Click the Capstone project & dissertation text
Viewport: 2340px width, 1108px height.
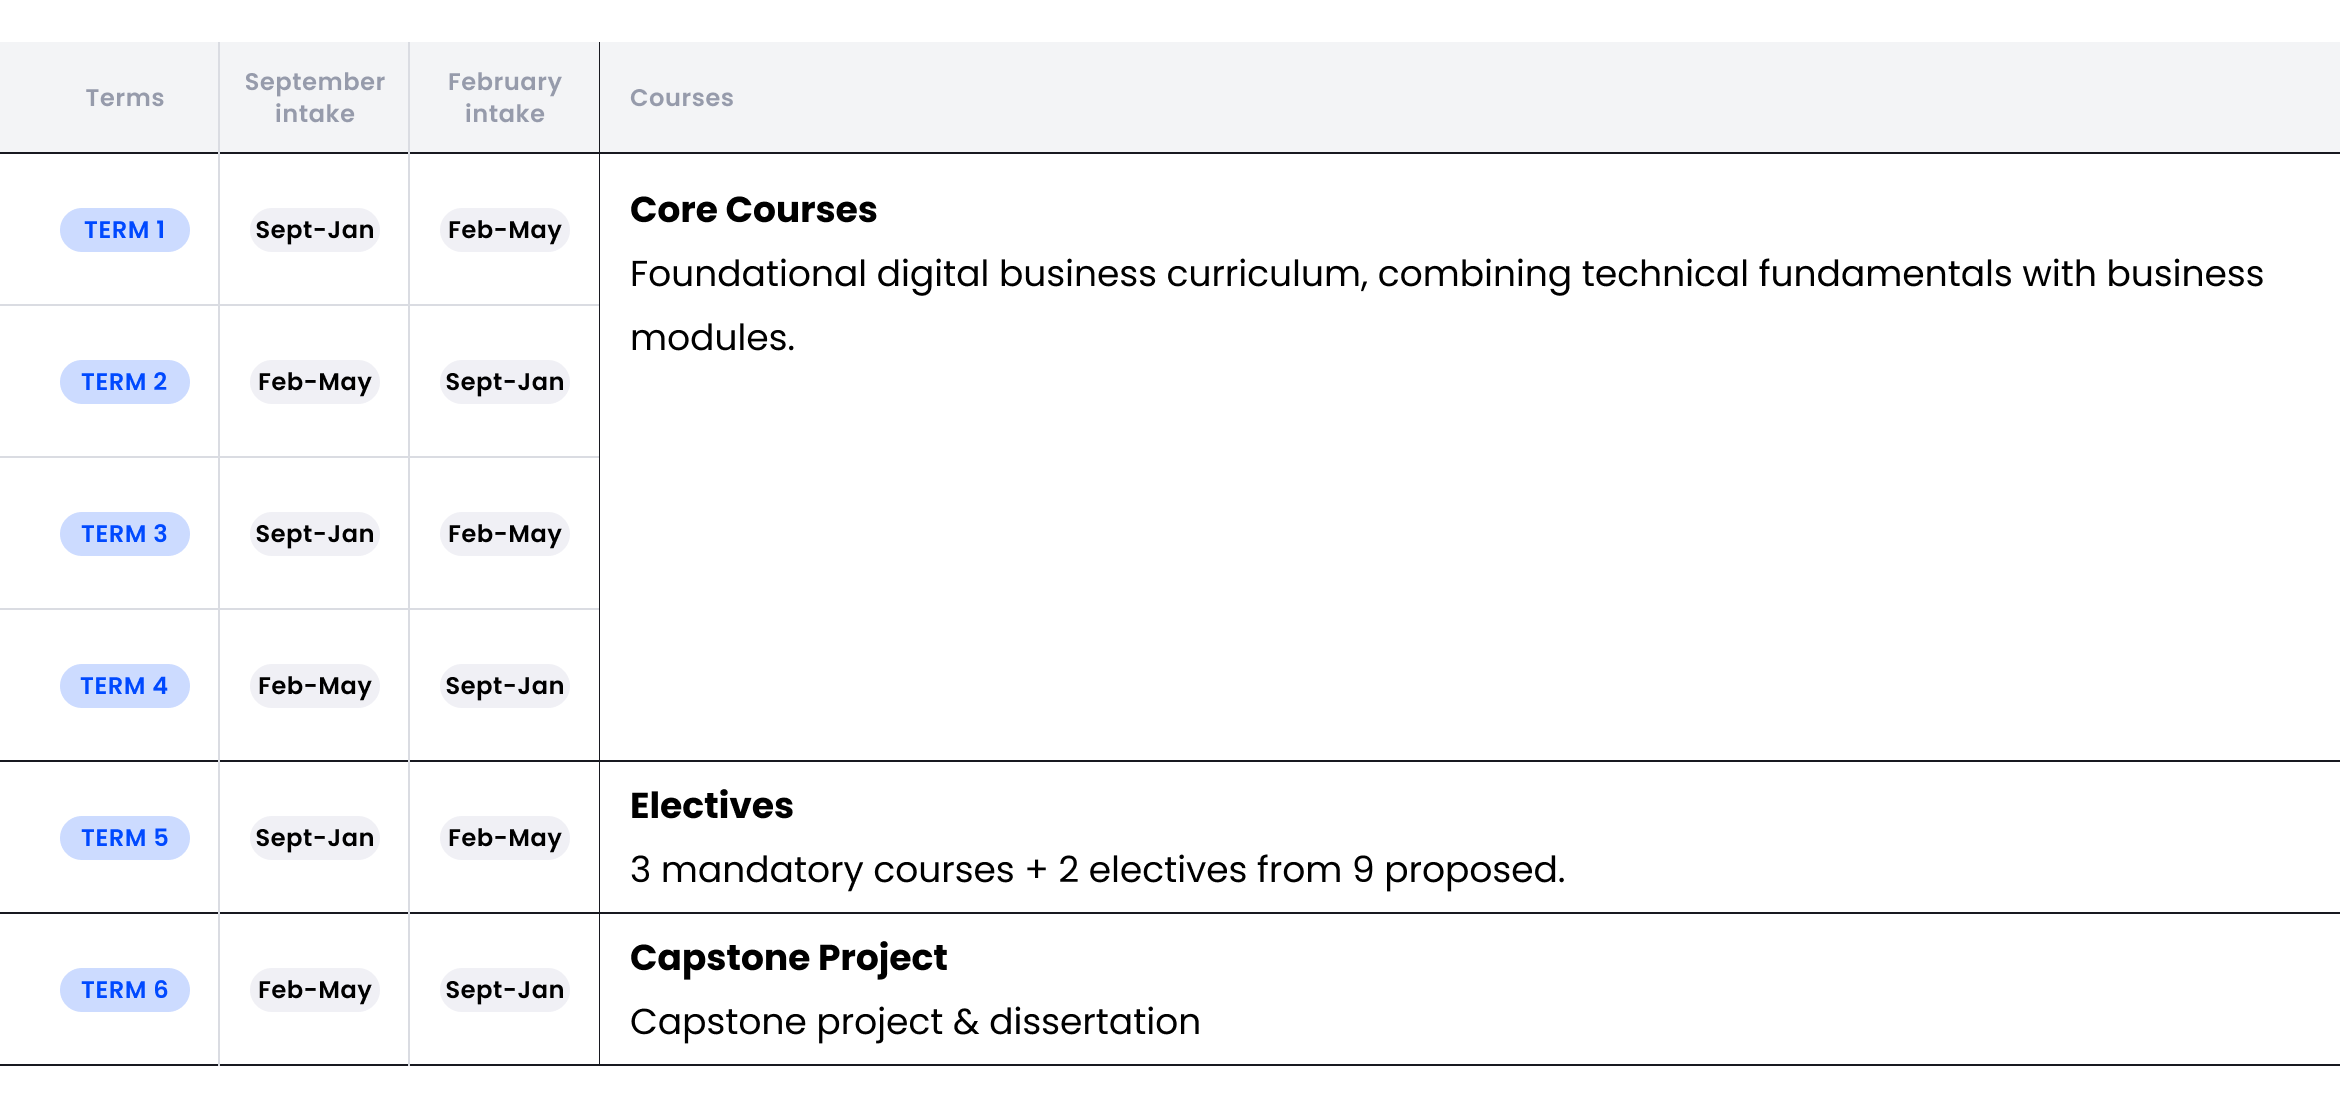(x=914, y=1022)
